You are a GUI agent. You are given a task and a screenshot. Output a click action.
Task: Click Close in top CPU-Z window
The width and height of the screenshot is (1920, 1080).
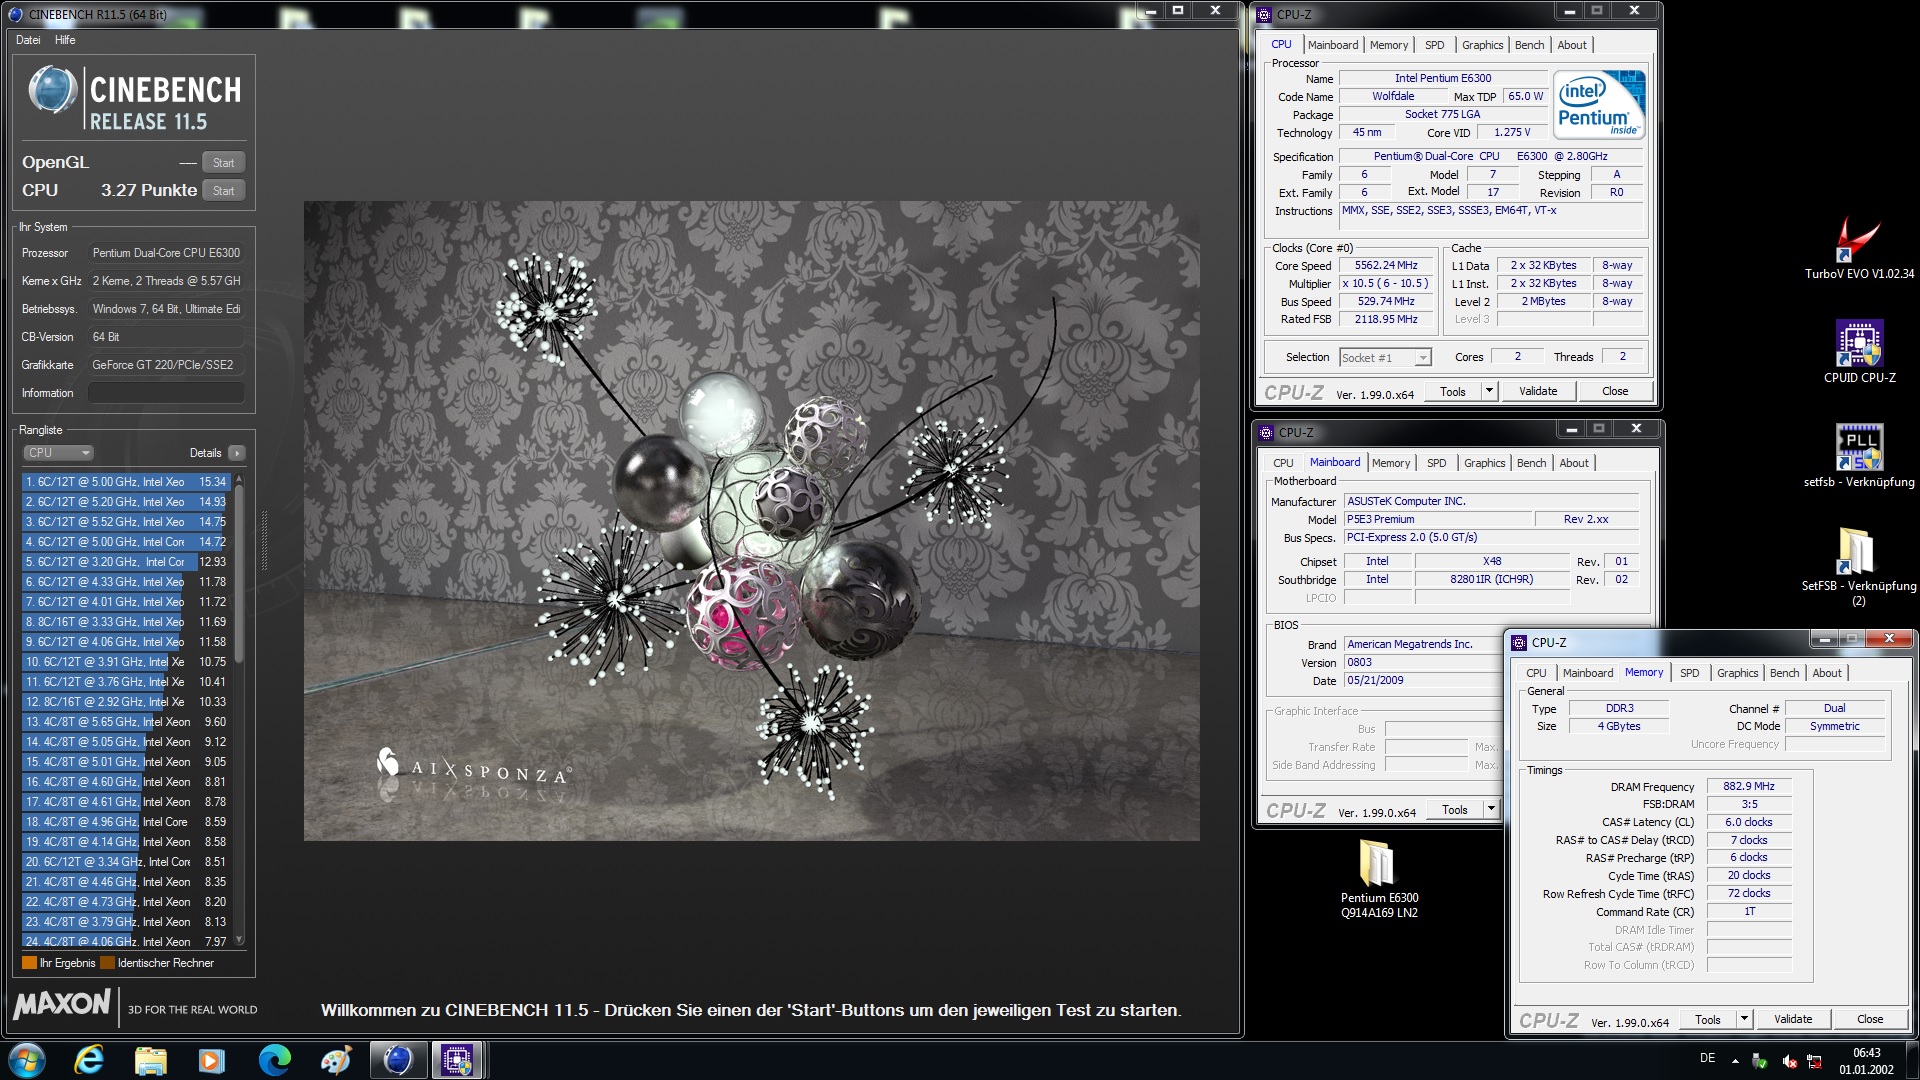[1614, 391]
